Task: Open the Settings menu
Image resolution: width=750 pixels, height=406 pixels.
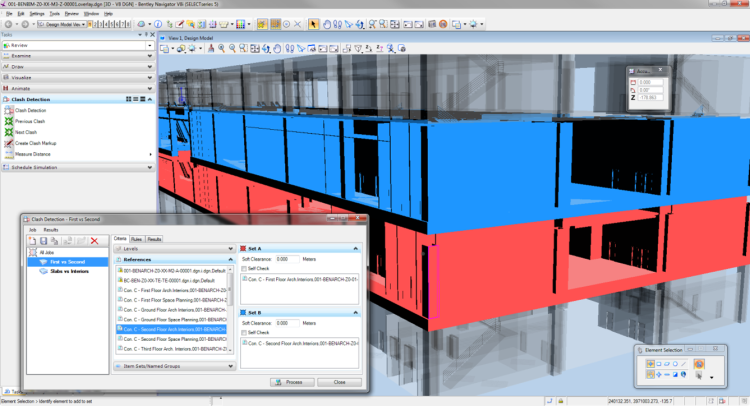Action: pos(37,14)
